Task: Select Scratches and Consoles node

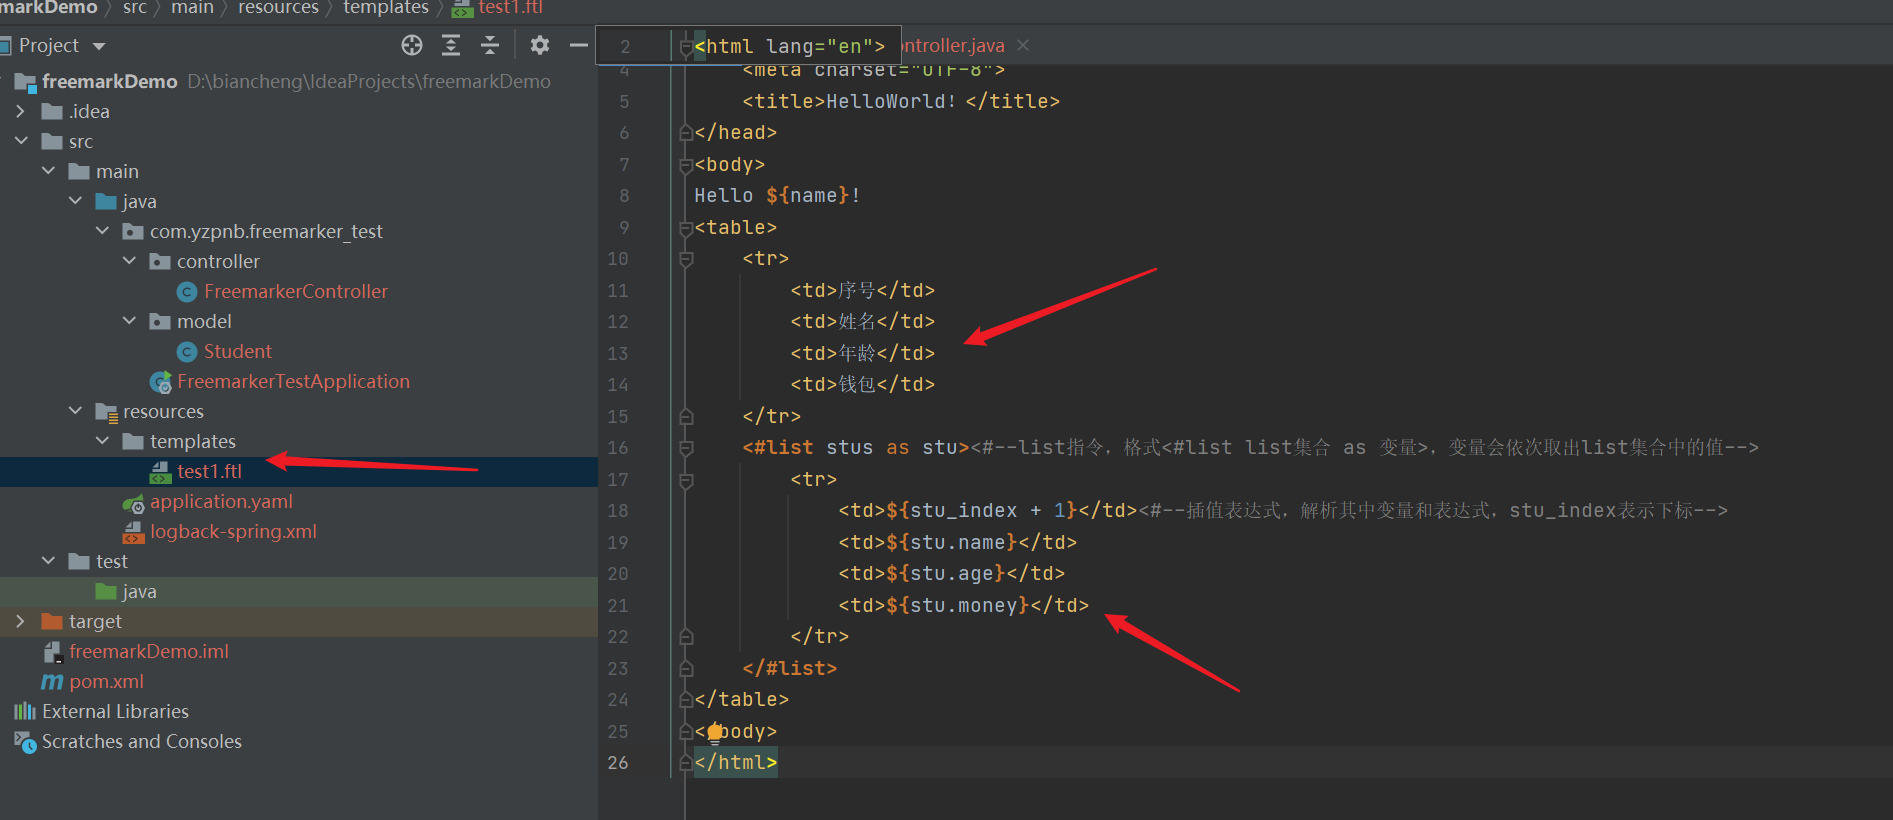Action: [142, 741]
